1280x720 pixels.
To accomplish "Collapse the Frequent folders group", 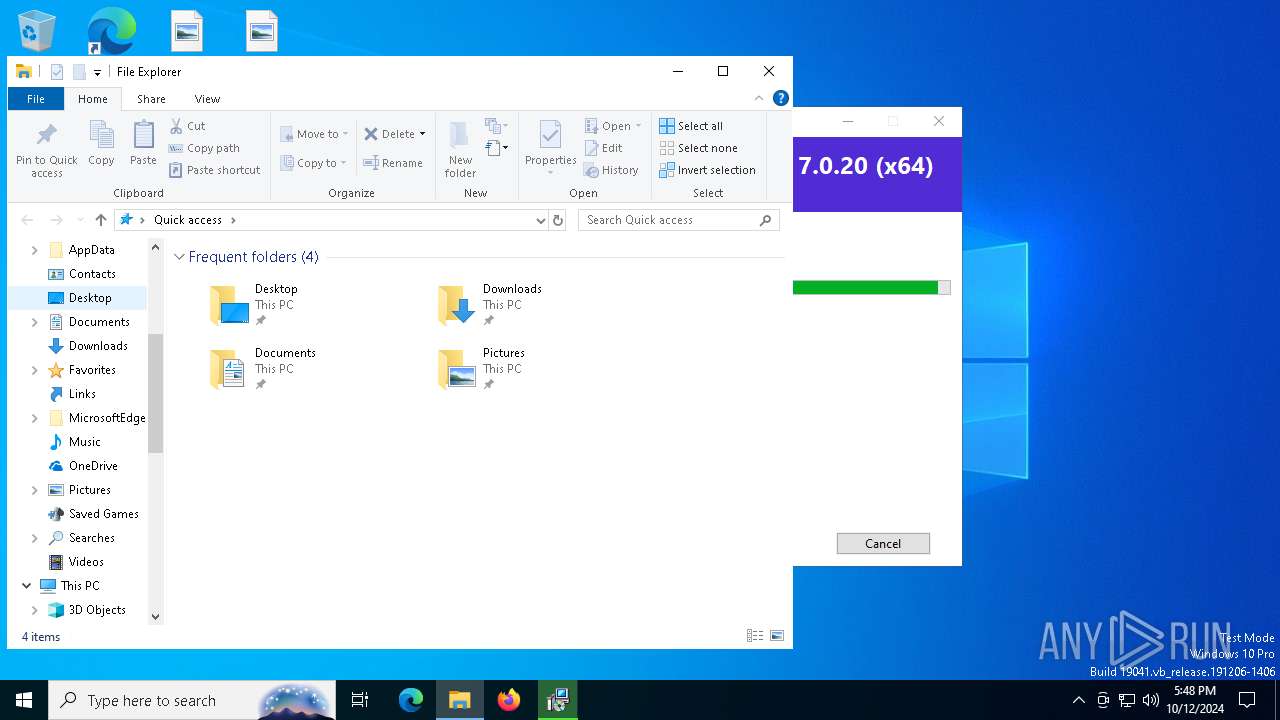I will (180, 257).
